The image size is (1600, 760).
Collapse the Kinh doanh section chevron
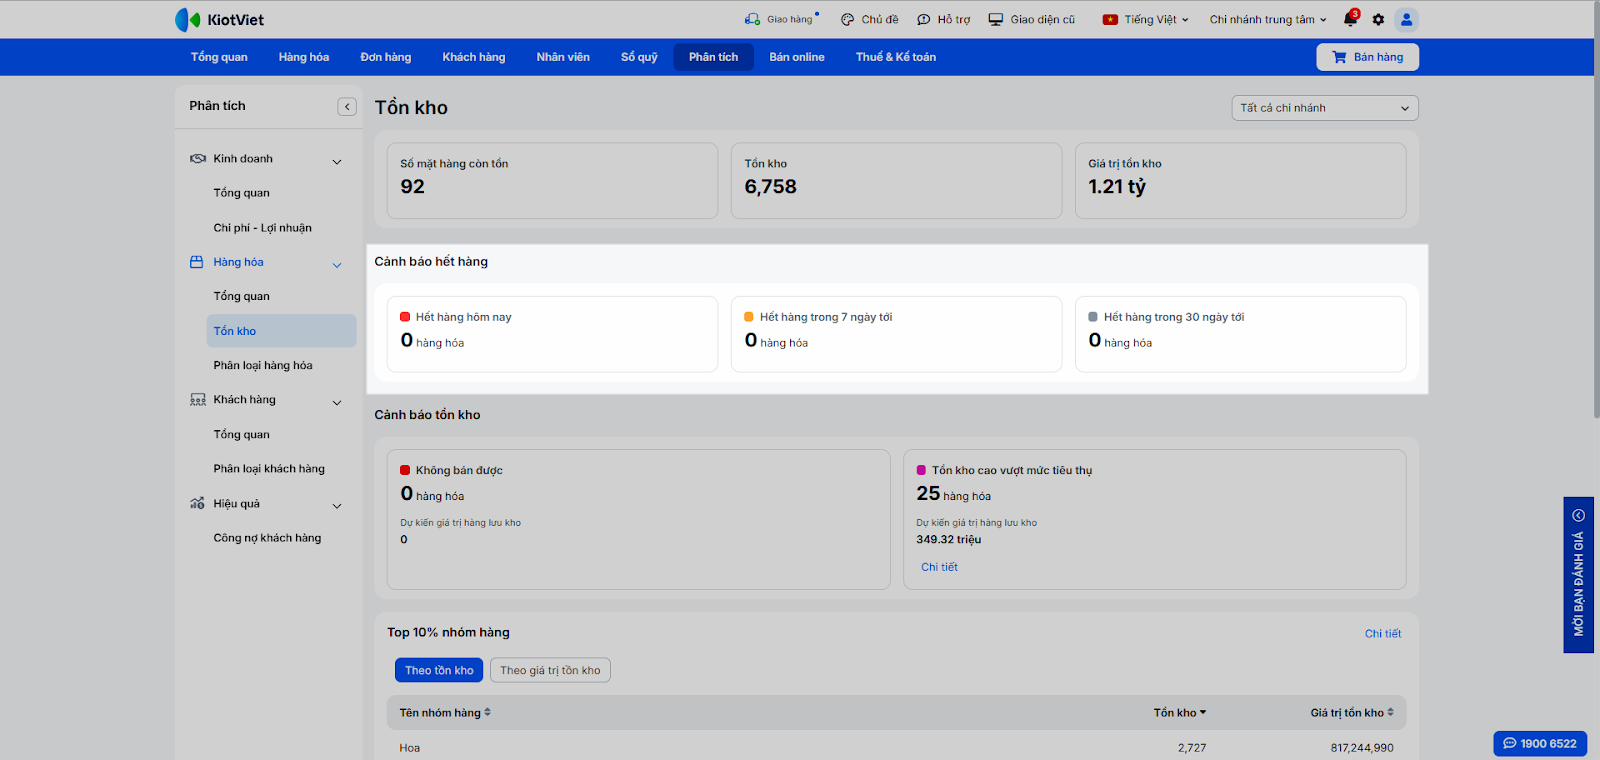337,161
